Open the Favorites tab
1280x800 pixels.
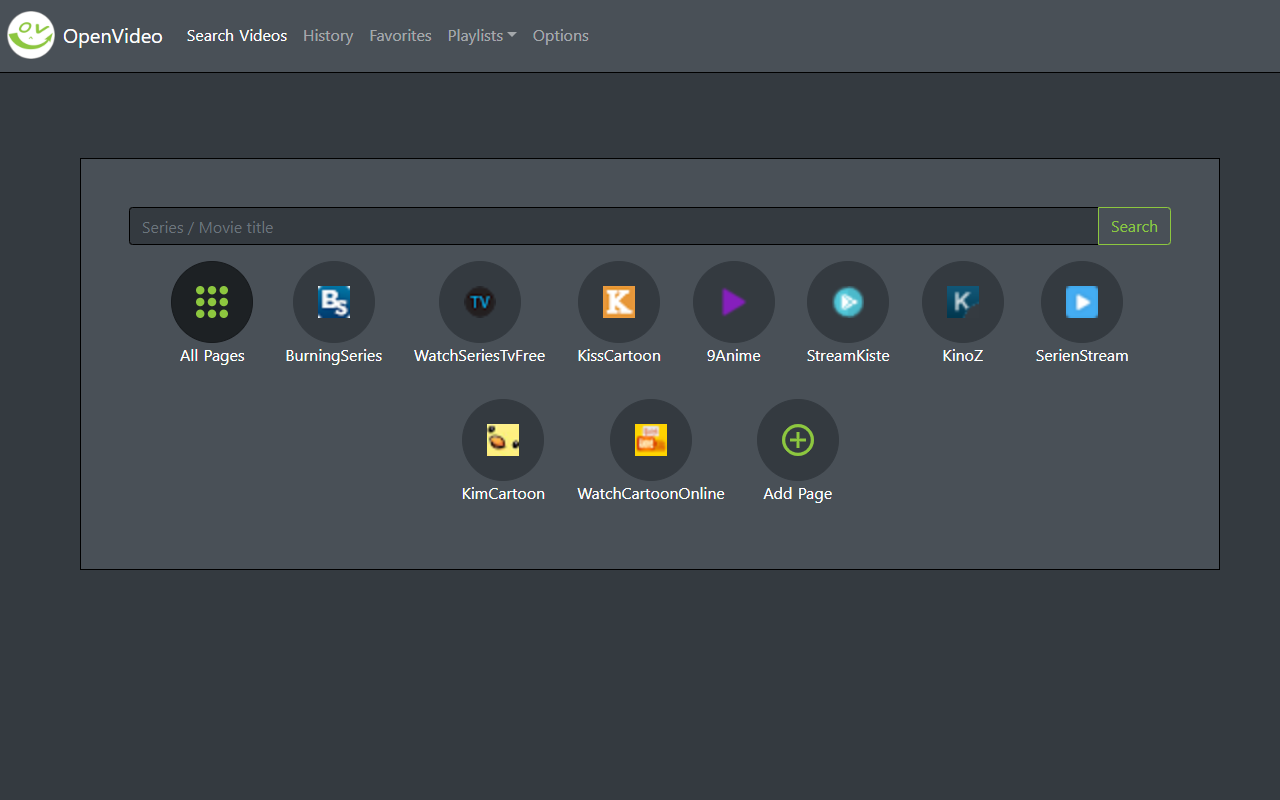click(400, 36)
